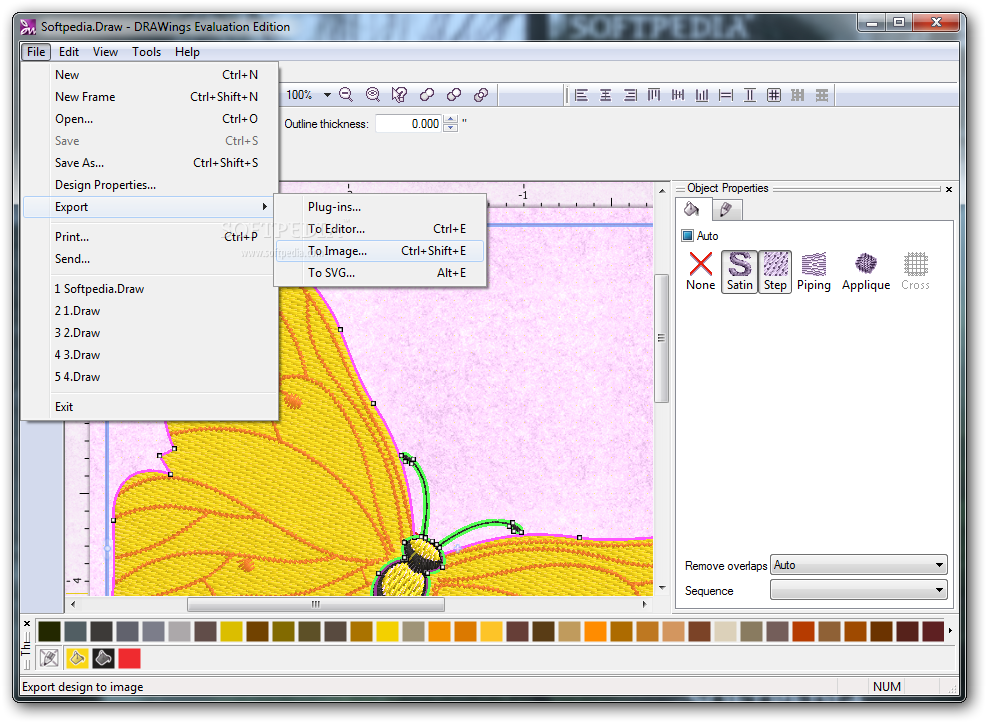The image size is (987, 723).
Task: Click the same width sizing icon
Action: coord(726,95)
